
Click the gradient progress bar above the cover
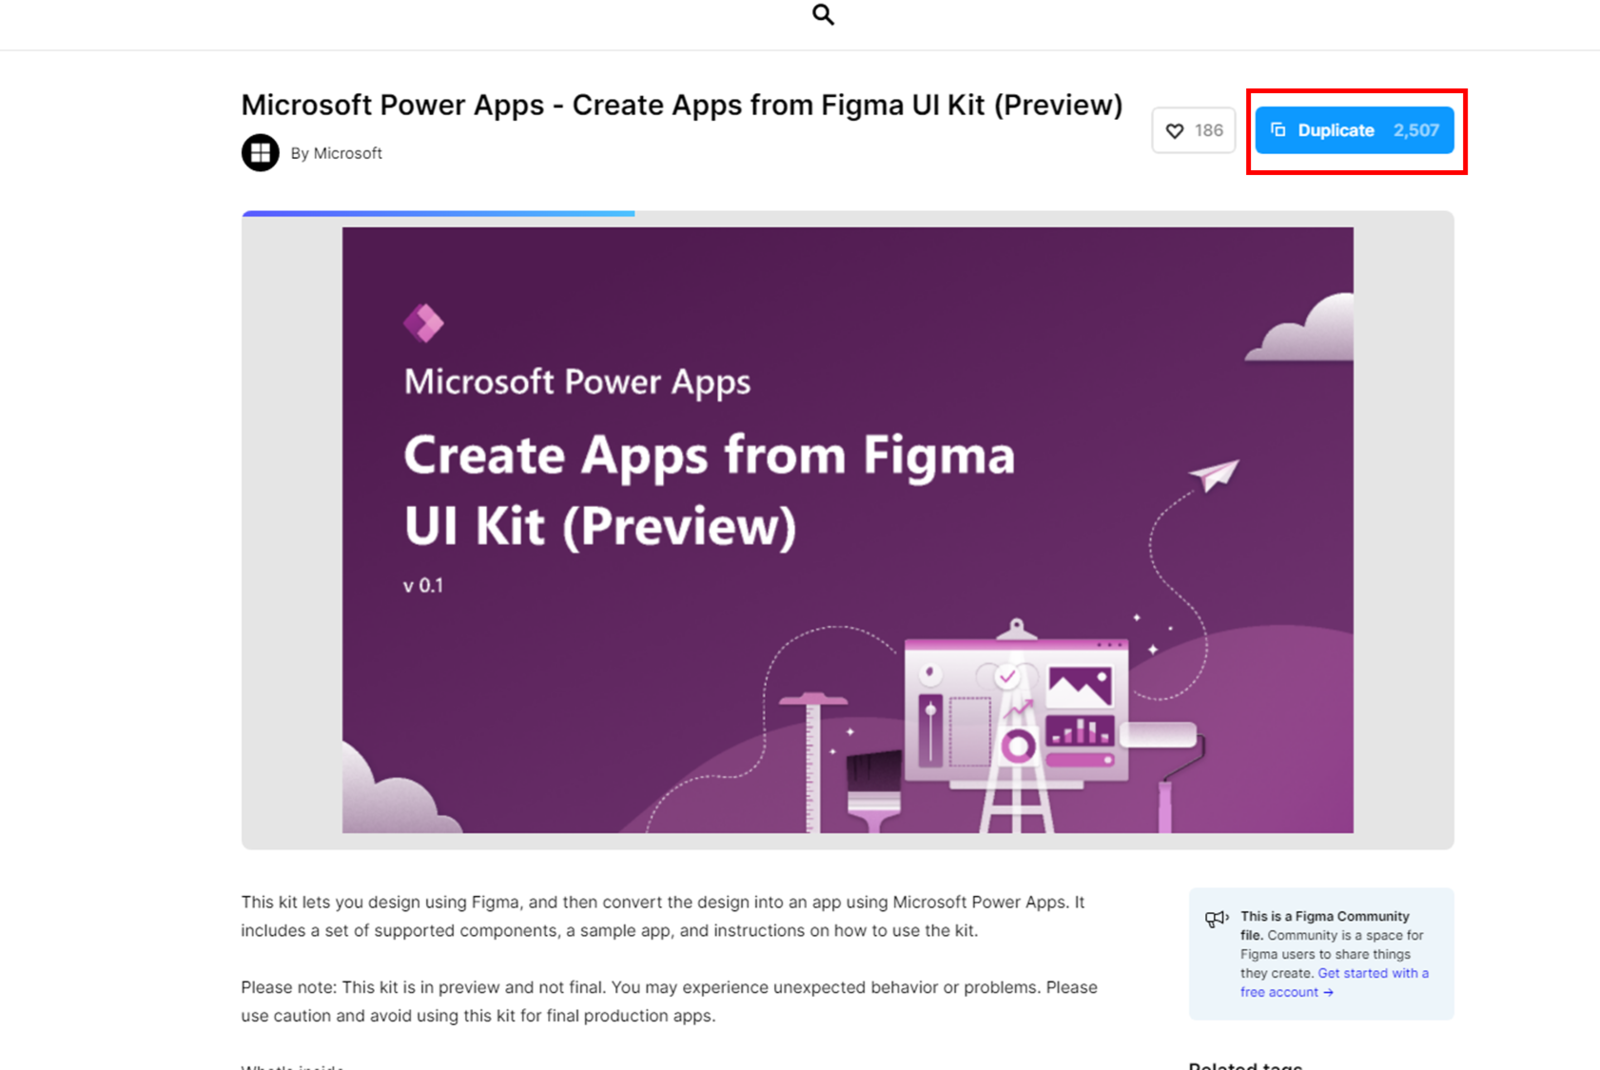coord(437,213)
